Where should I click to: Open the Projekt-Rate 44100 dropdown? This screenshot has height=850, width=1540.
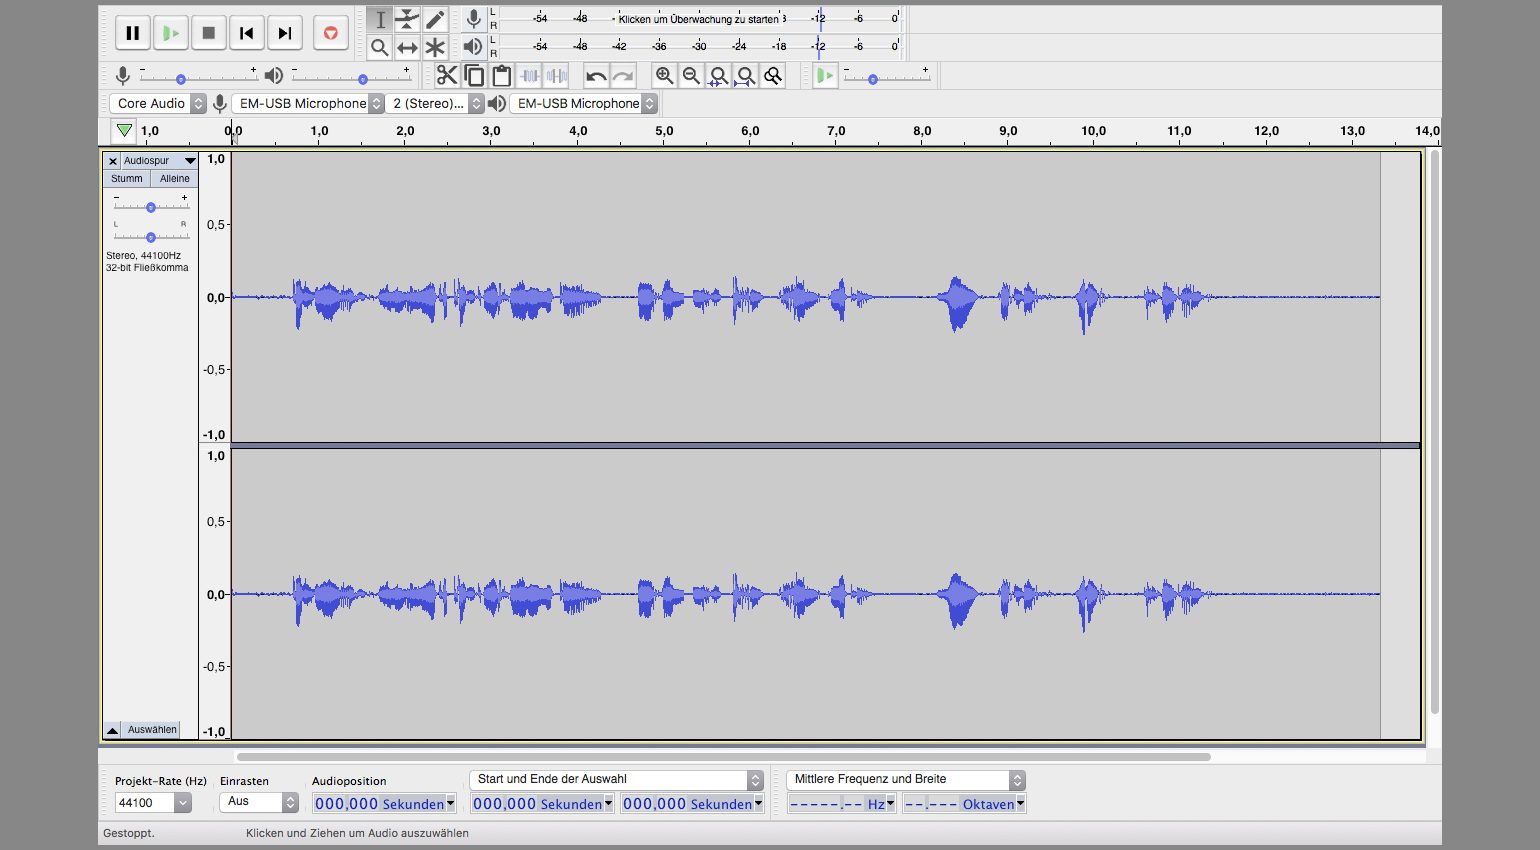(152, 802)
